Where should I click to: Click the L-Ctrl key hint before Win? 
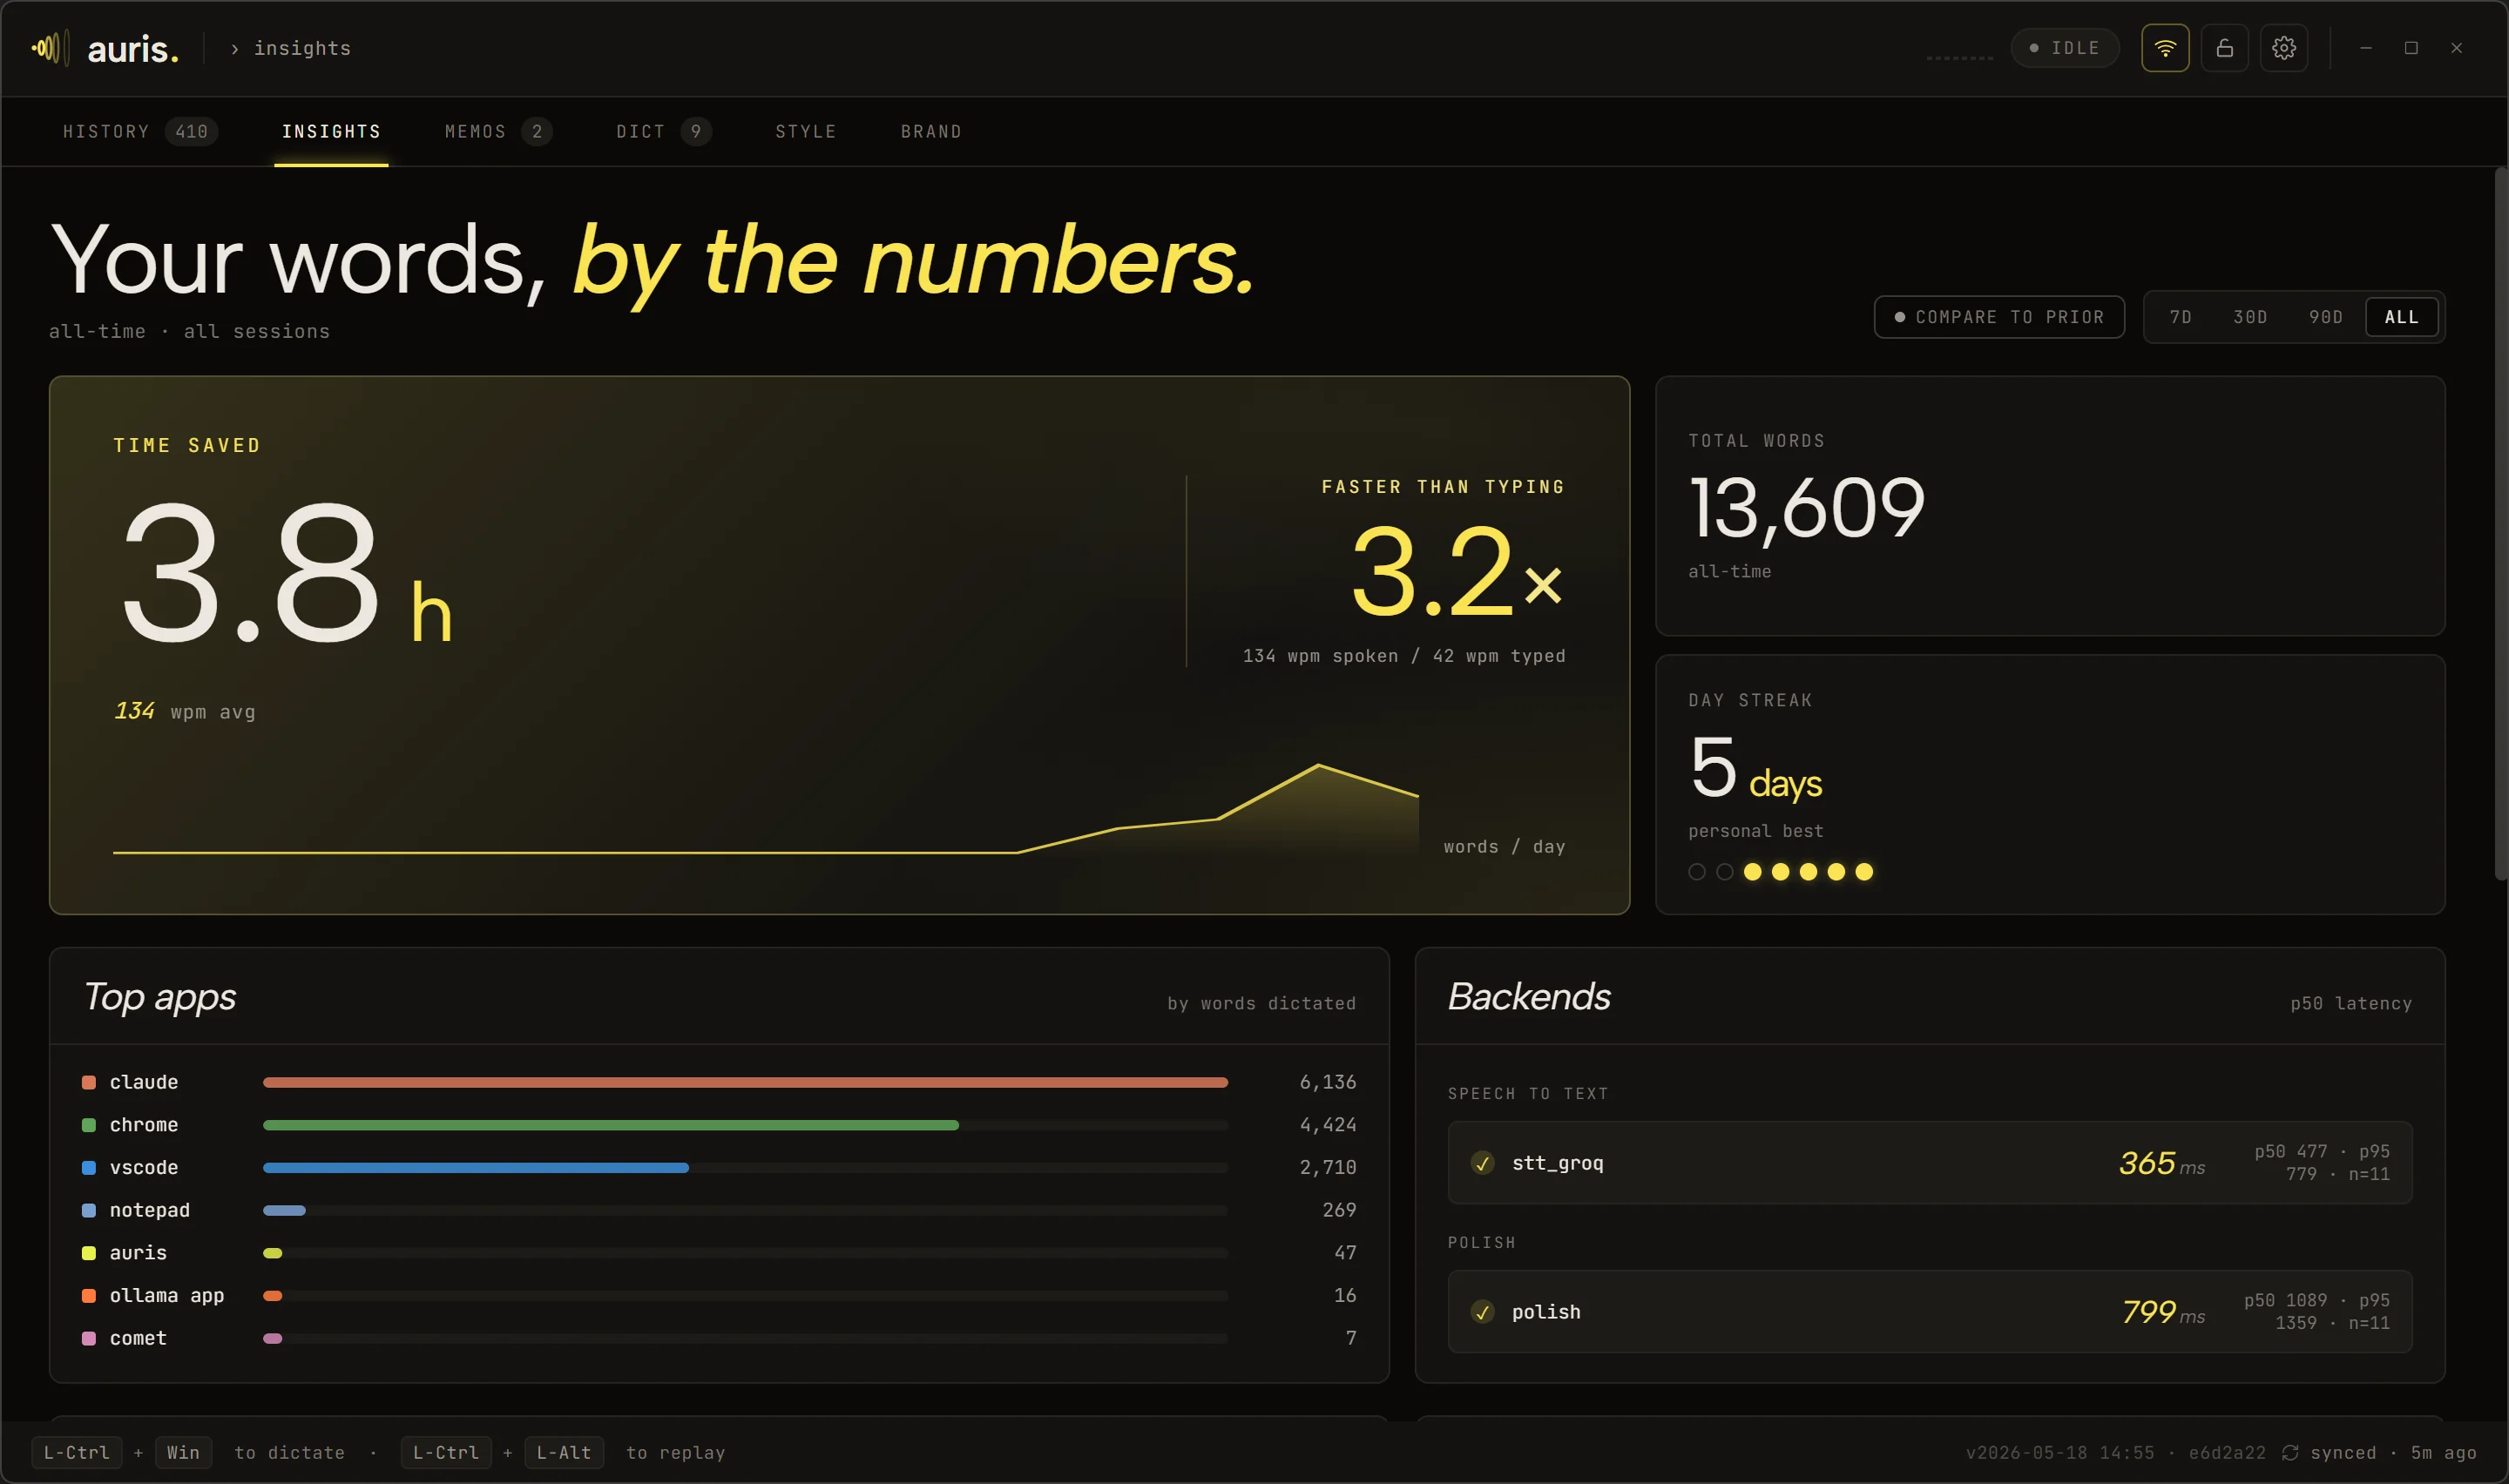[77, 1452]
